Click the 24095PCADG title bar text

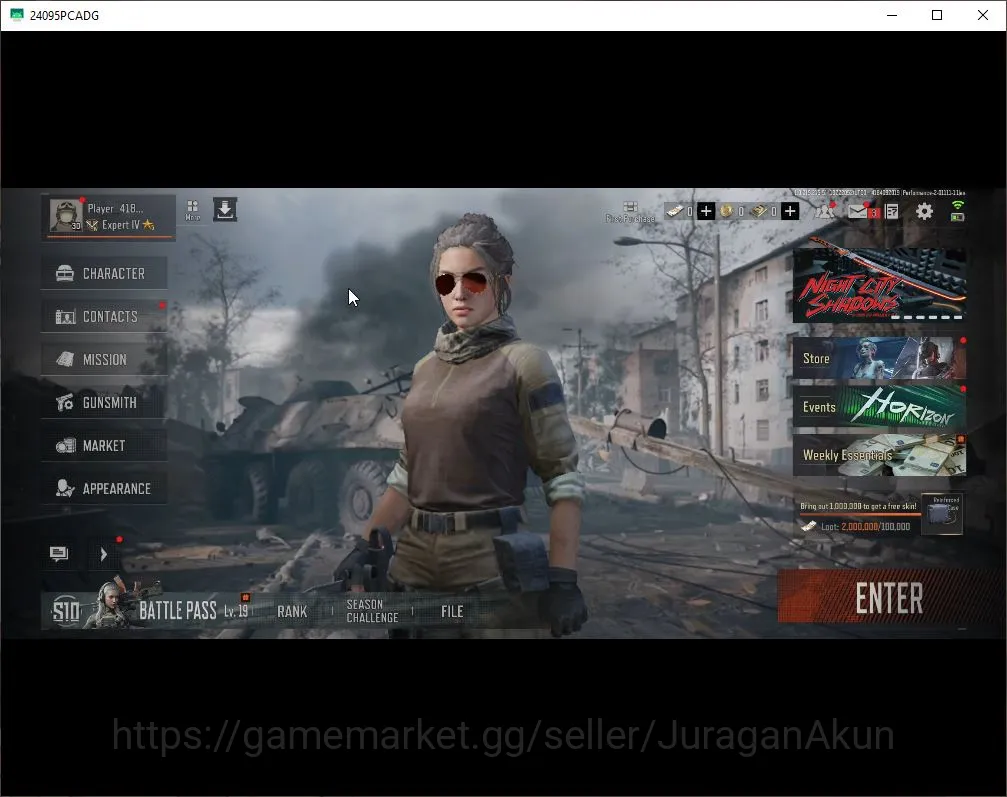[64, 15]
